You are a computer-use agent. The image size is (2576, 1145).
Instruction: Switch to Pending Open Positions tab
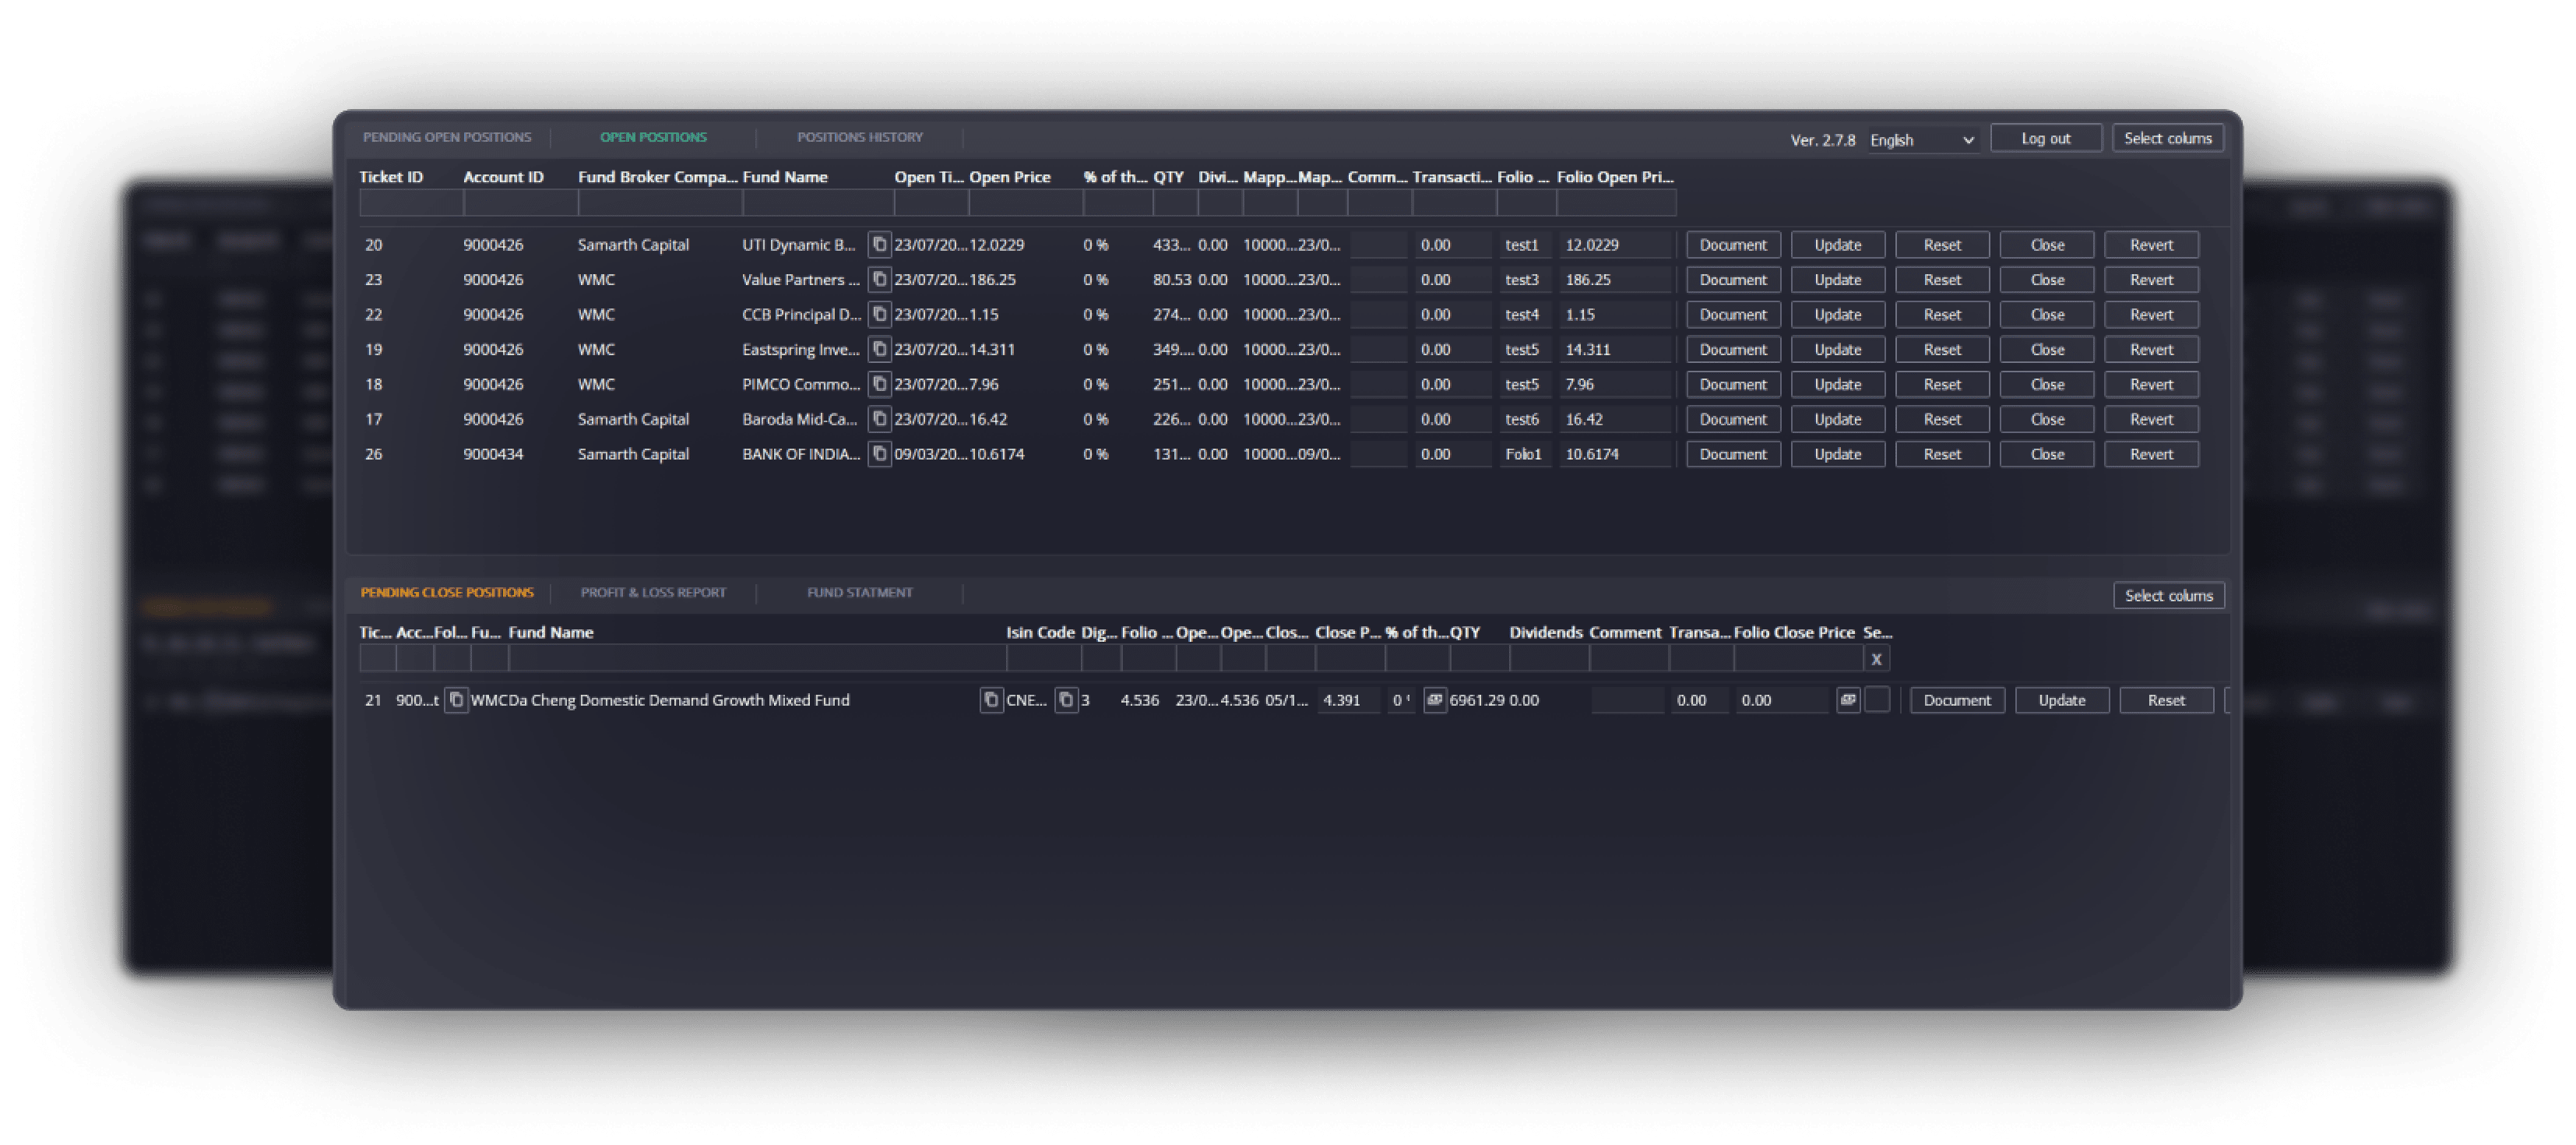pyautogui.click(x=447, y=137)
